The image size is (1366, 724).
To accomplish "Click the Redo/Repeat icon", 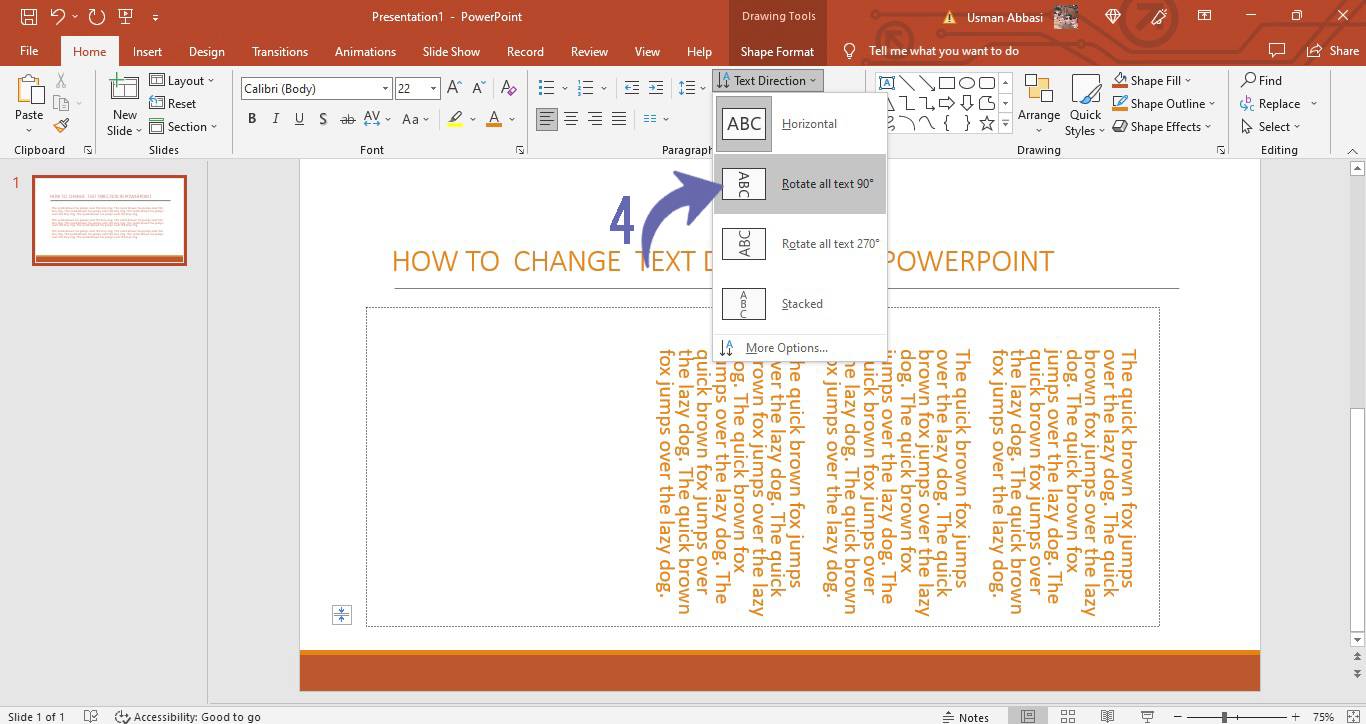I will [x=96, y=16].
